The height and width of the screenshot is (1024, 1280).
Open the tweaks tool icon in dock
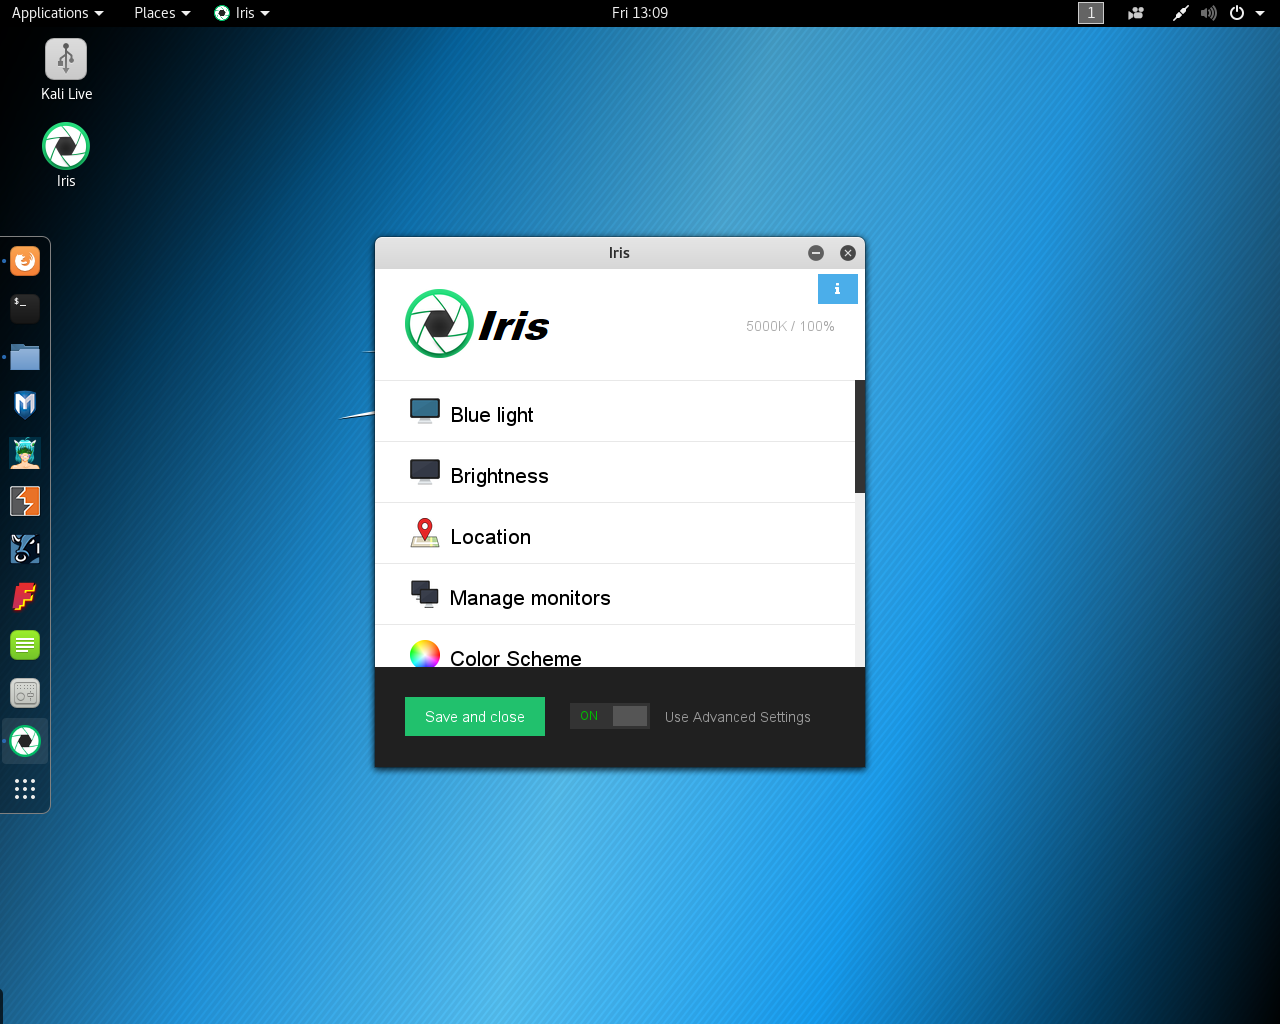(25, 693)
